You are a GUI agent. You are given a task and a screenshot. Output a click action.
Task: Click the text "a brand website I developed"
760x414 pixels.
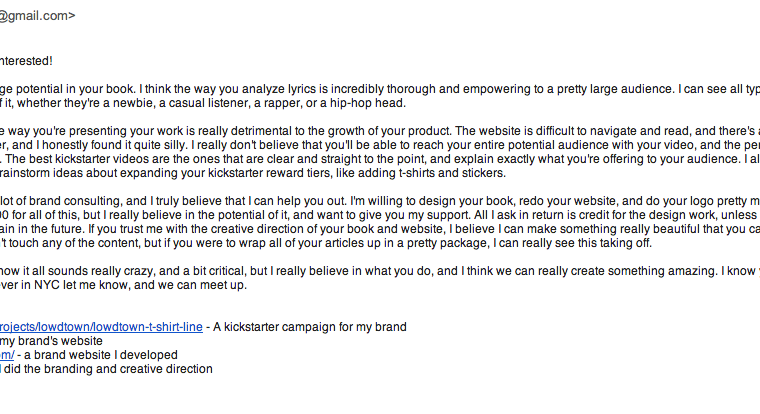[101, 355]
